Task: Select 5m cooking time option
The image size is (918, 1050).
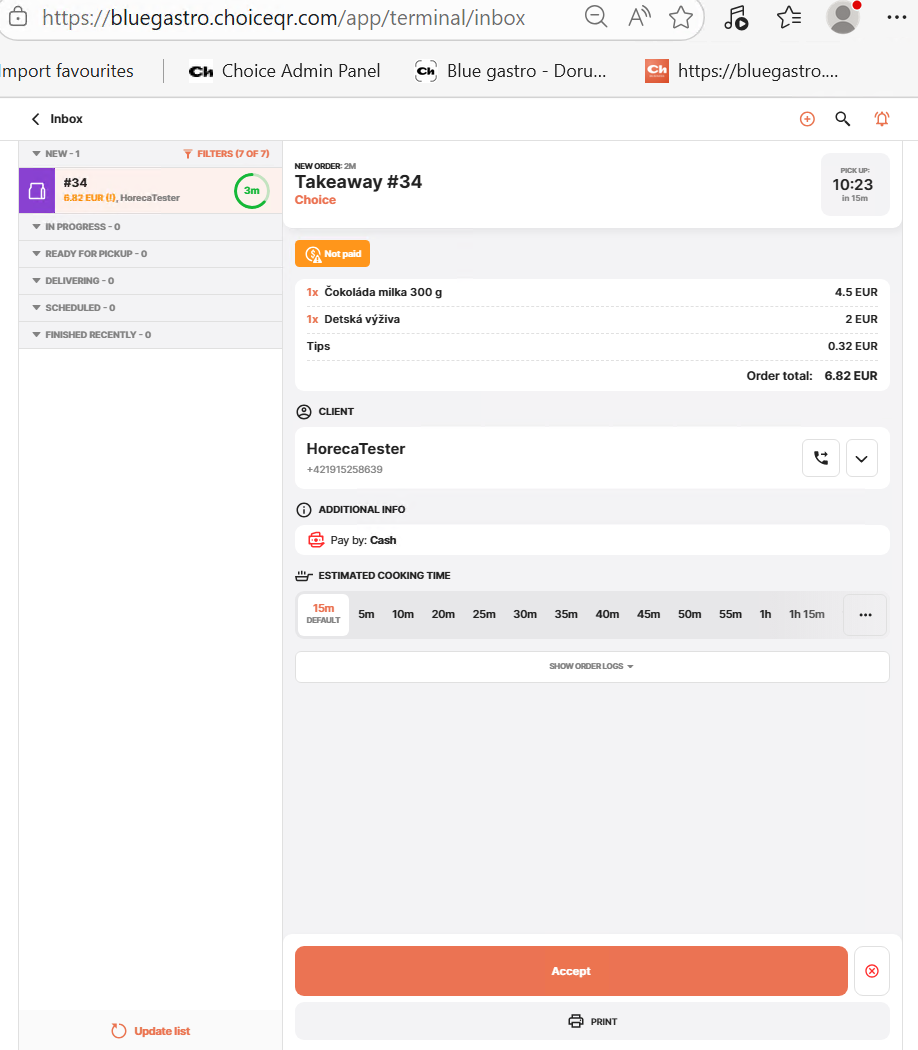Action: [366, 614]
